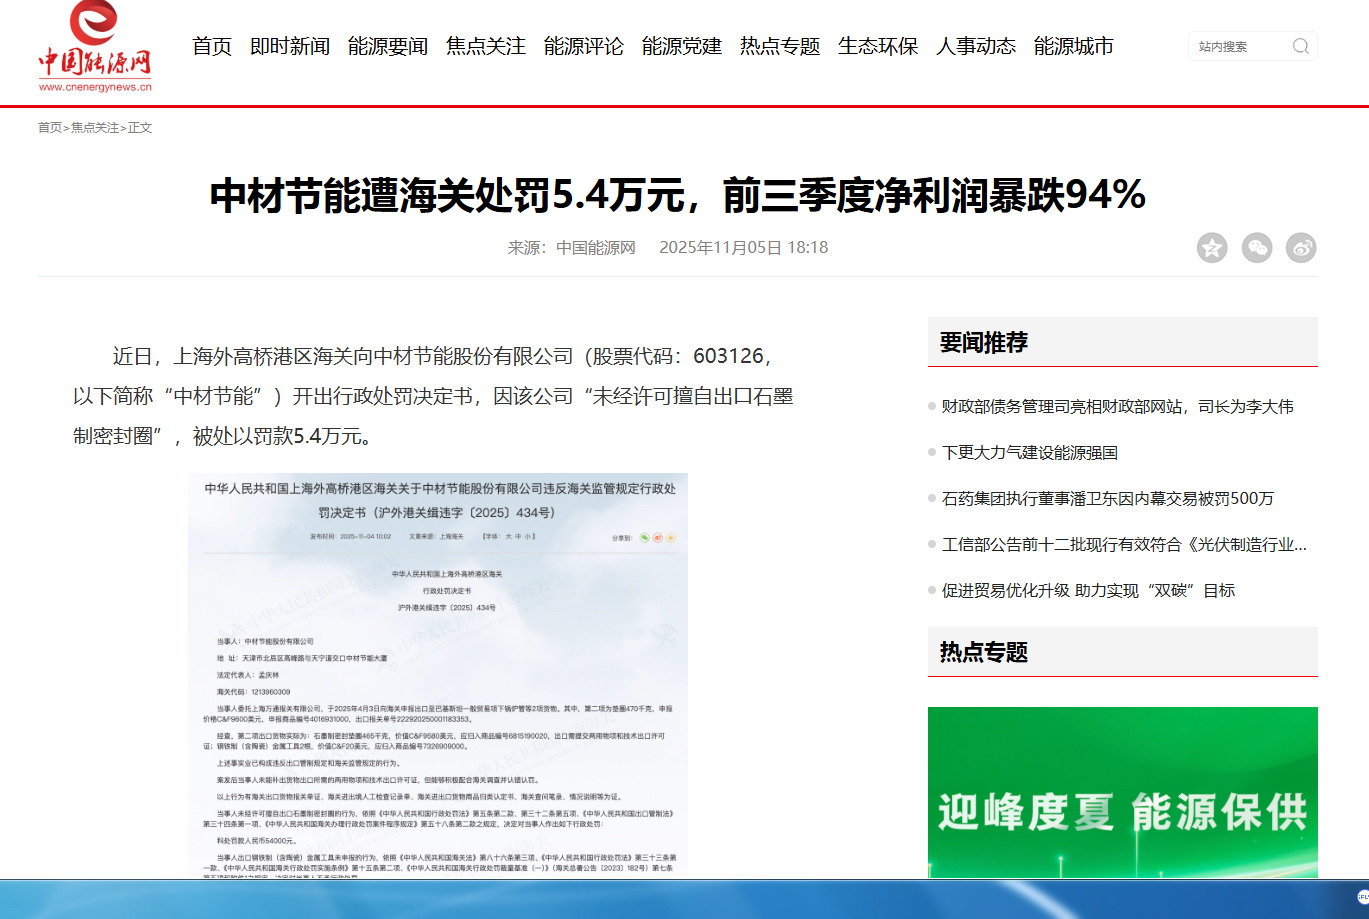Open 热点专题 in the navigation bar
The image size is (1369, 919).
click(780, 46)
